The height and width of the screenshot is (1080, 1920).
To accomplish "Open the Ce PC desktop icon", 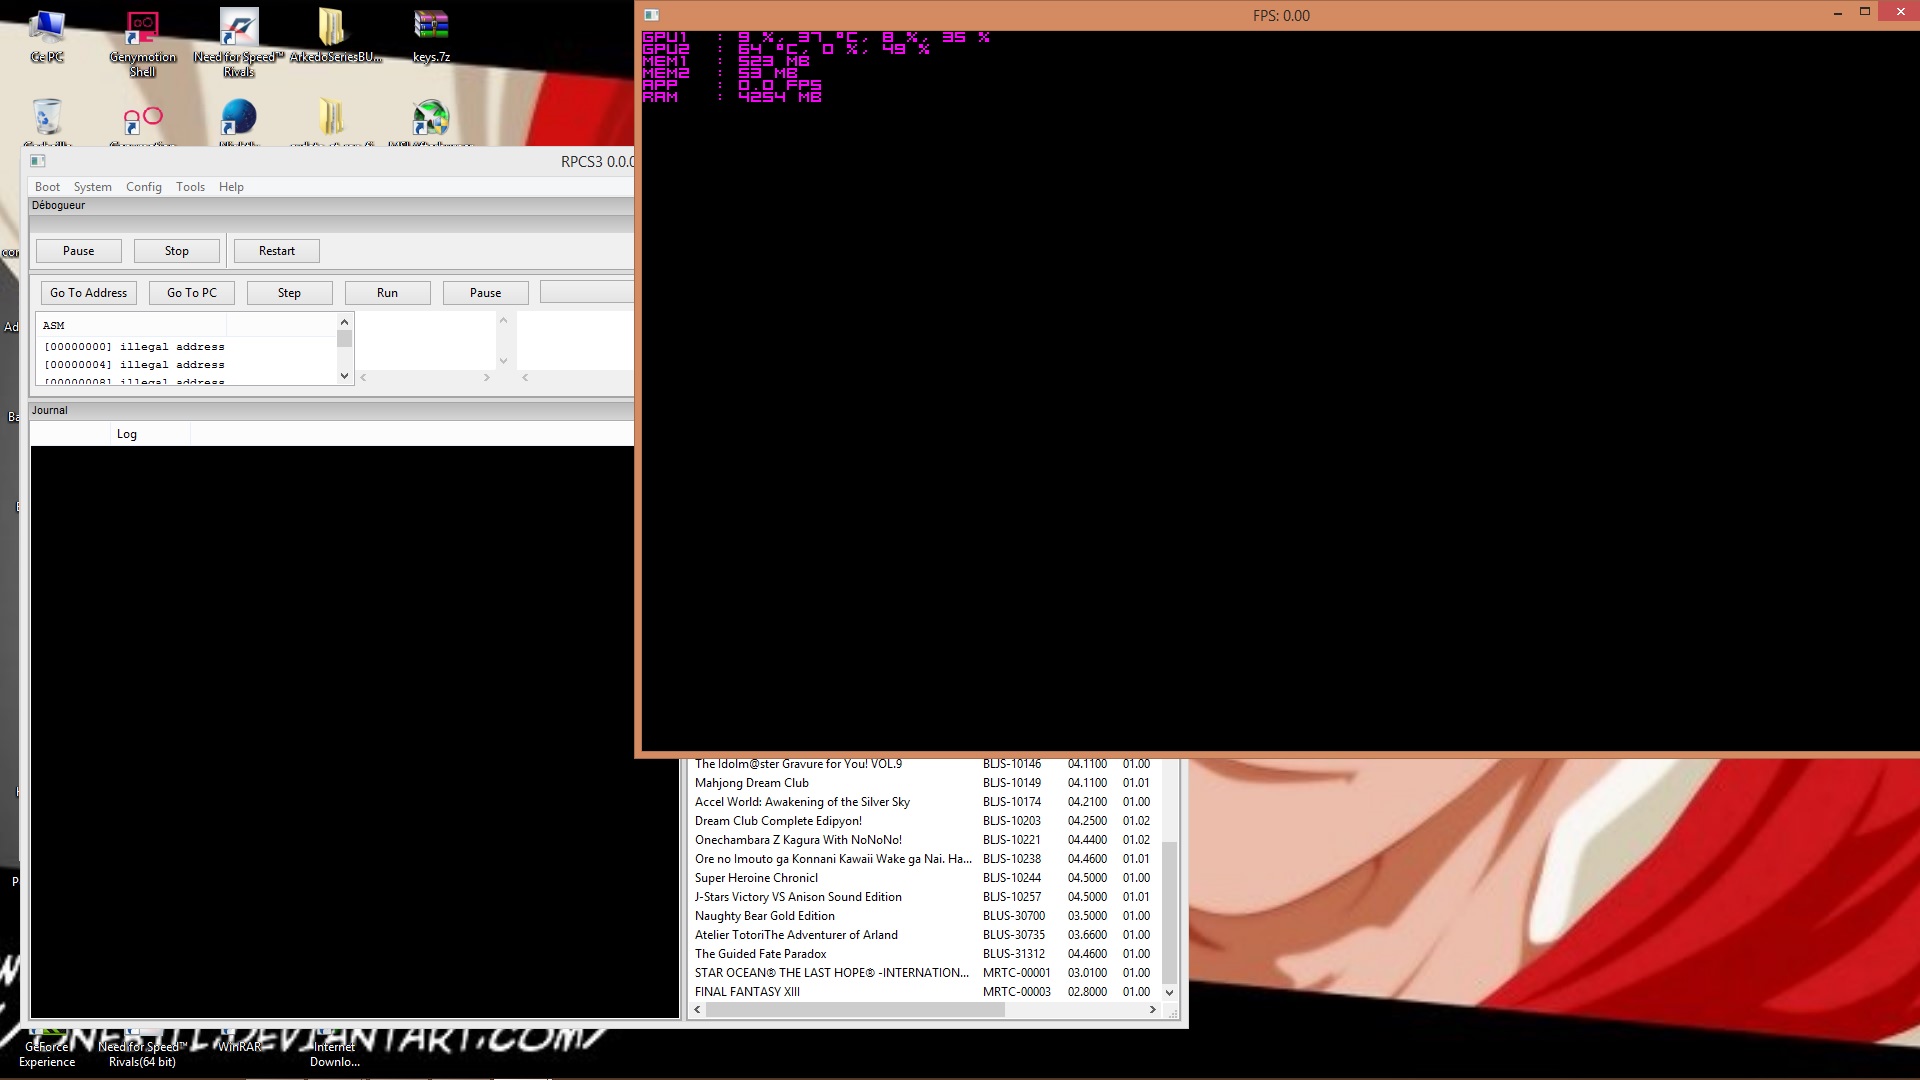I will 47,36.
